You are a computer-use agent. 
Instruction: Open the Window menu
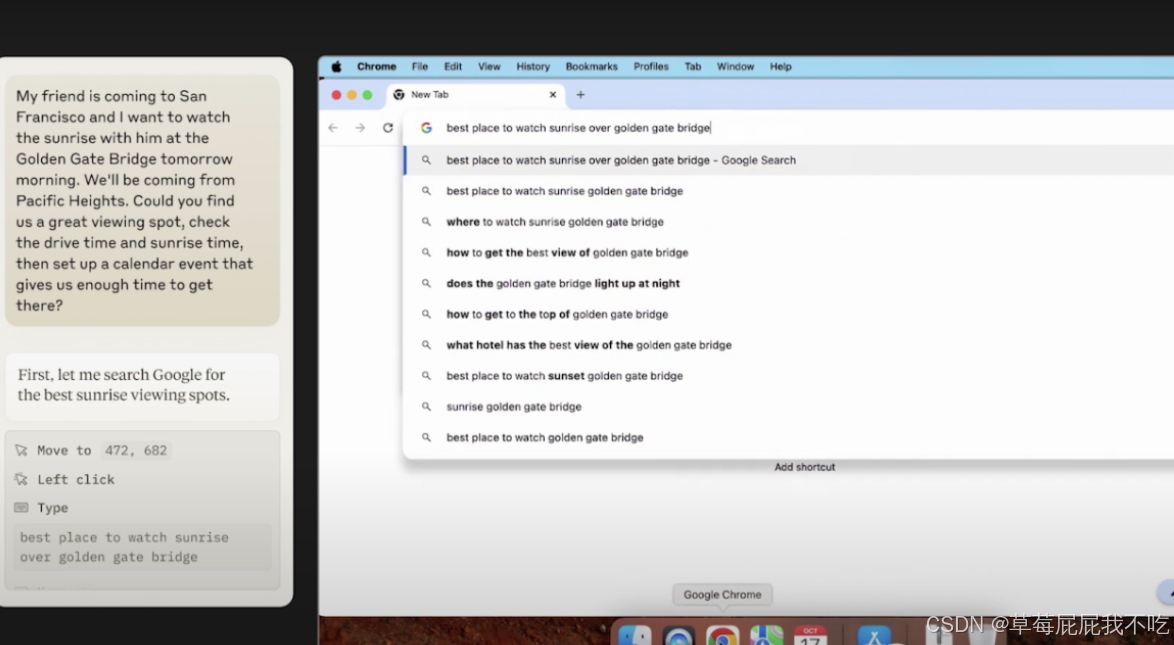pos(735,67)
